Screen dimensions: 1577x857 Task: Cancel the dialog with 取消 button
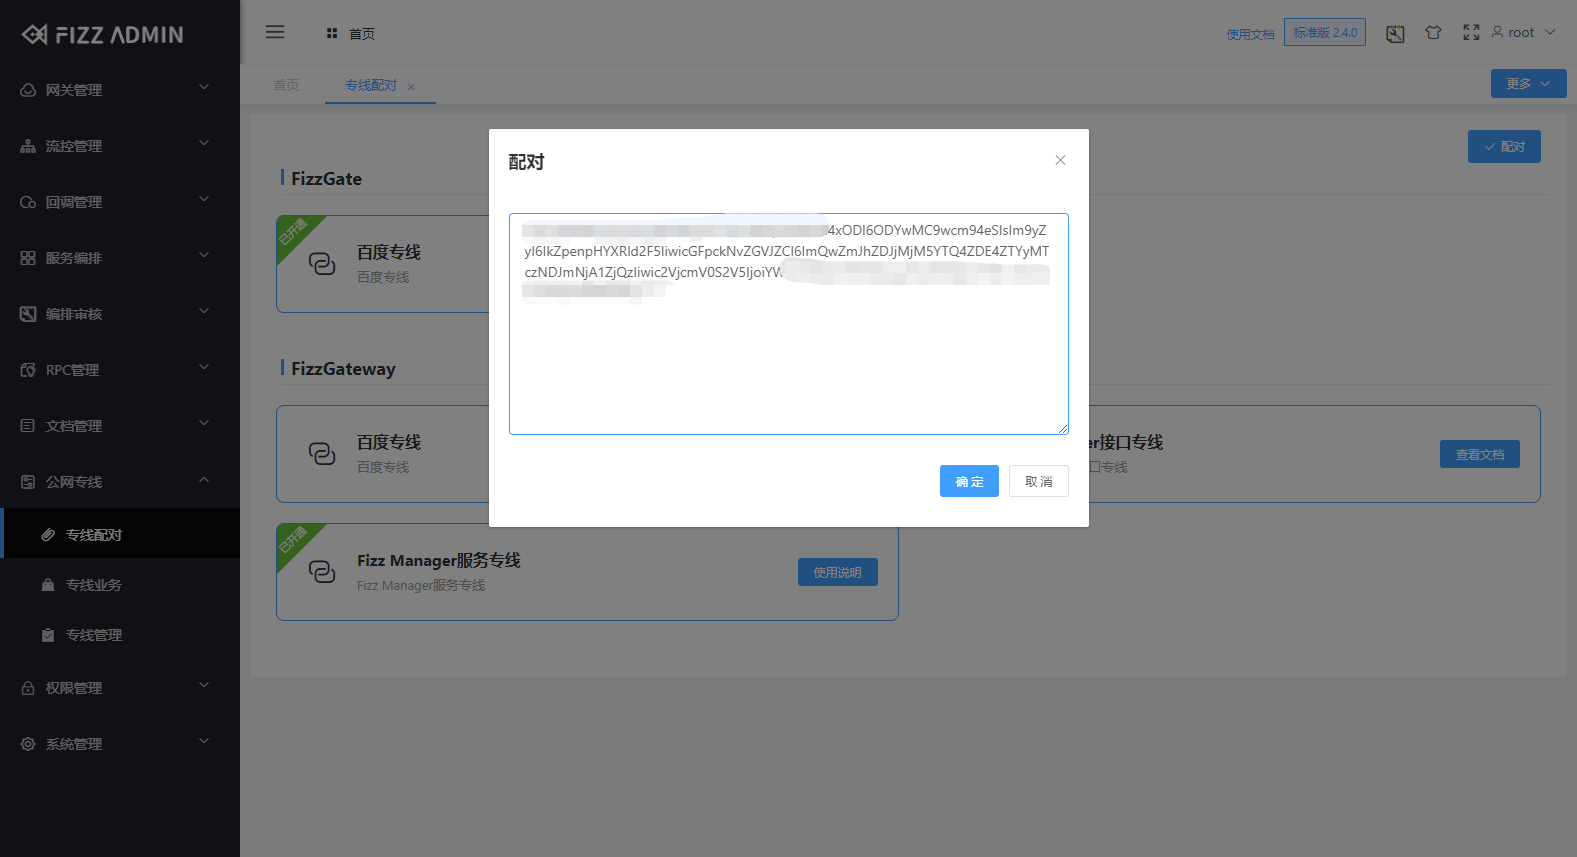coord(1038,481)
